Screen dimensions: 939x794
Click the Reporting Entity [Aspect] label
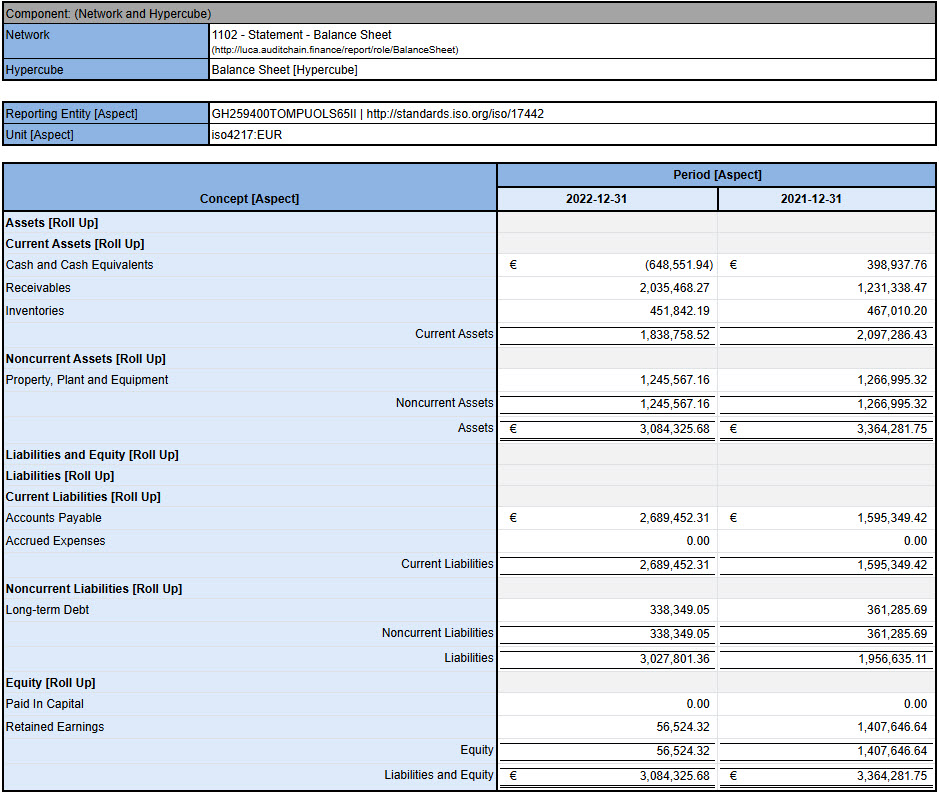click(x=71, y=113)
